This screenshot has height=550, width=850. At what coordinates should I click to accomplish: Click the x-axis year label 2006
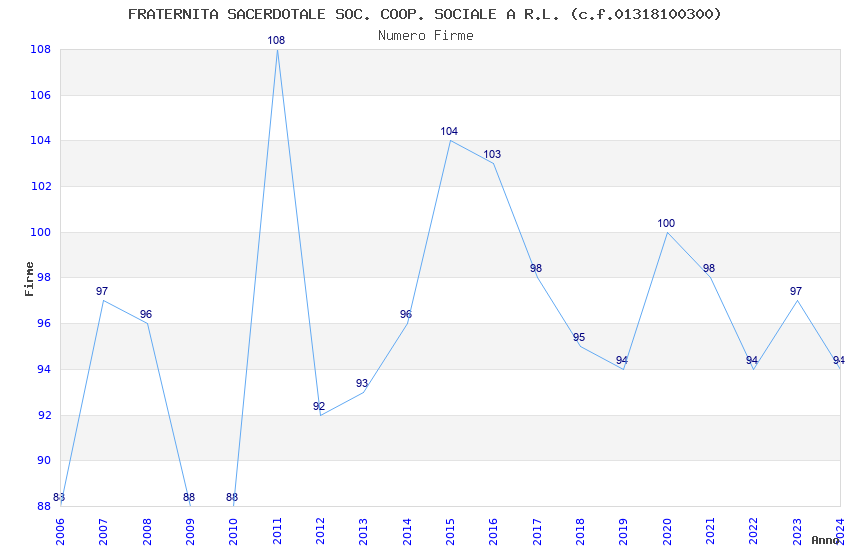point(60,531)
